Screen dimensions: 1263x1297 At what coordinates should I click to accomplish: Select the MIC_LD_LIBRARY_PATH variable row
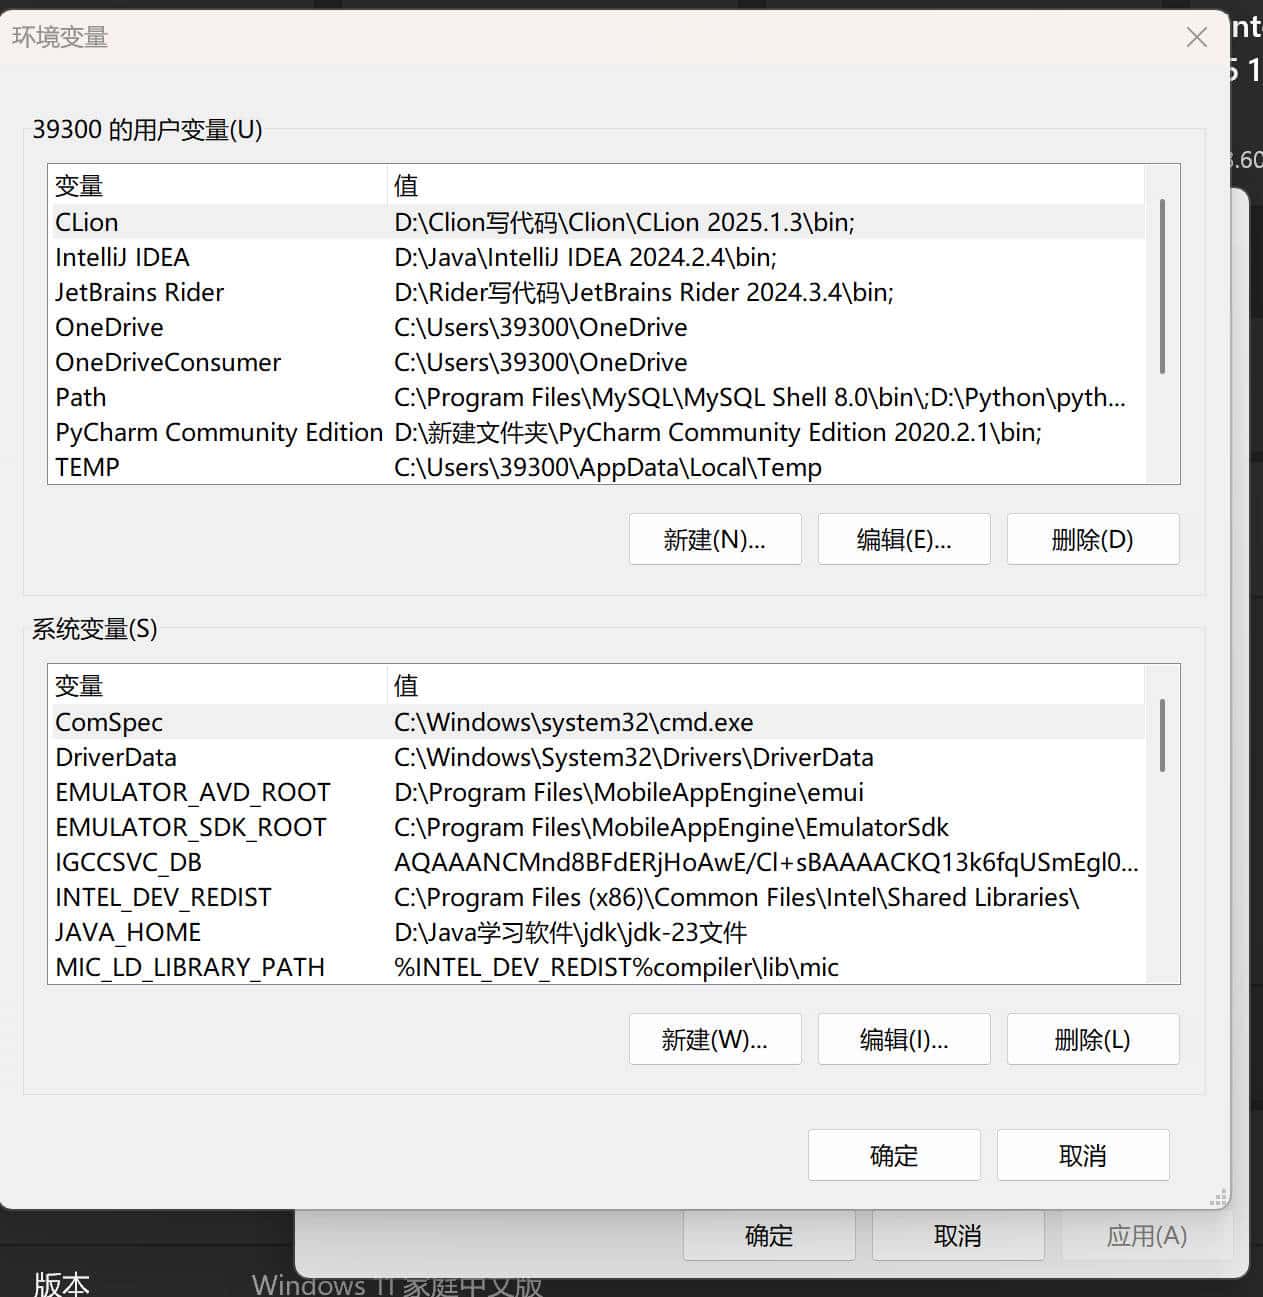pos(596,967)
